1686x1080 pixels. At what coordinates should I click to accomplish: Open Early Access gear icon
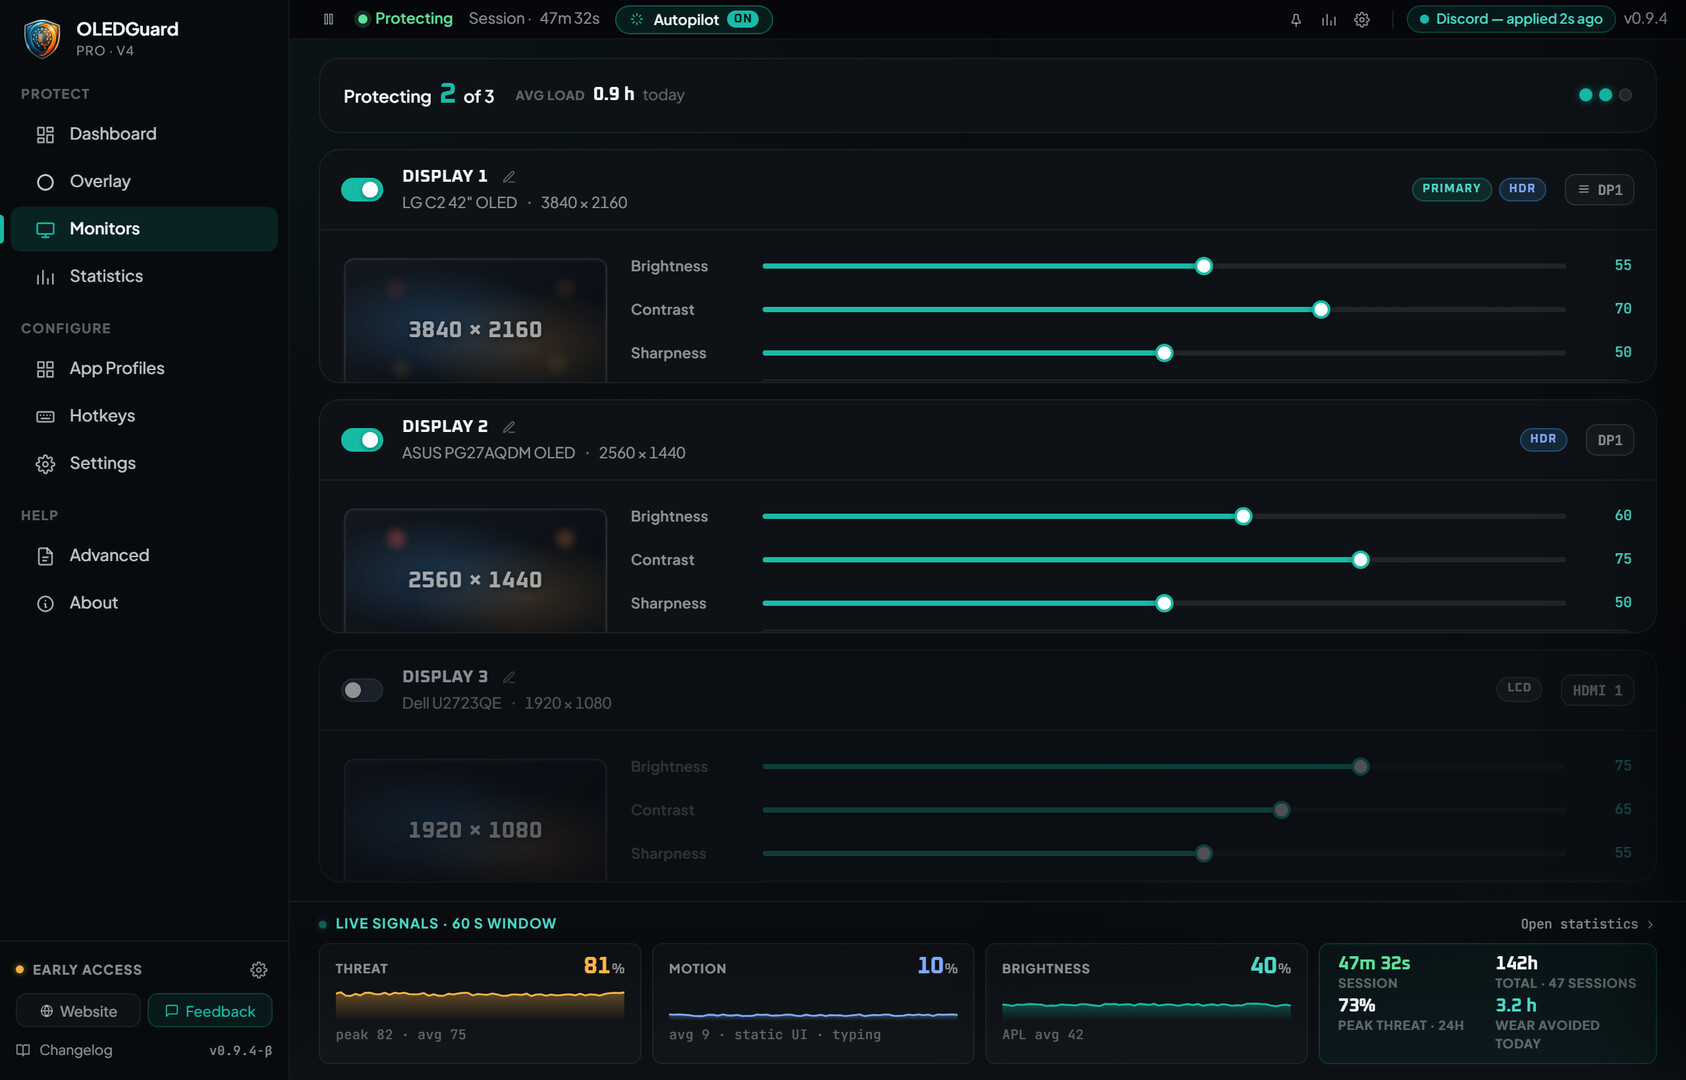point(259,970)
